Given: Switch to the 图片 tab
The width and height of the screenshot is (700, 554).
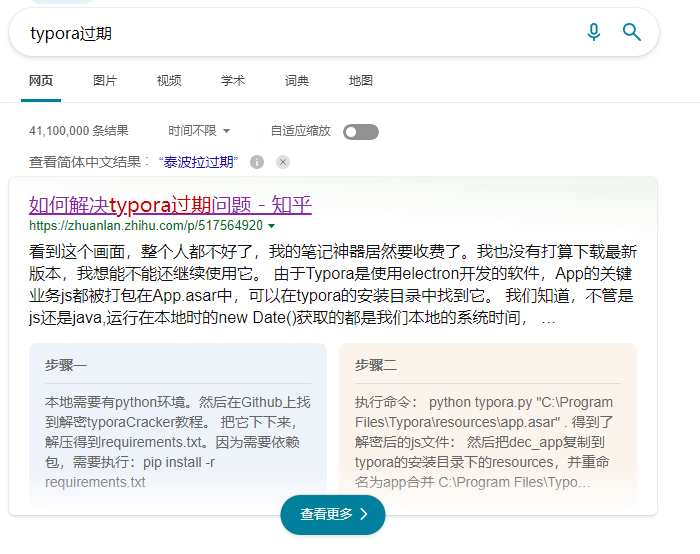Looking at the screenshot, I should (x=105, y=81).
